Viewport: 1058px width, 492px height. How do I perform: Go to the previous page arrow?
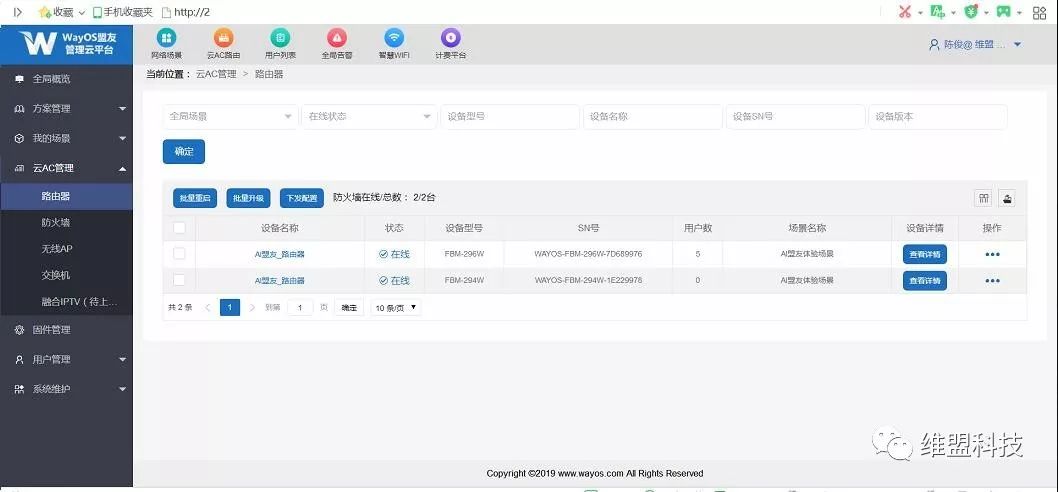point(208,308)
